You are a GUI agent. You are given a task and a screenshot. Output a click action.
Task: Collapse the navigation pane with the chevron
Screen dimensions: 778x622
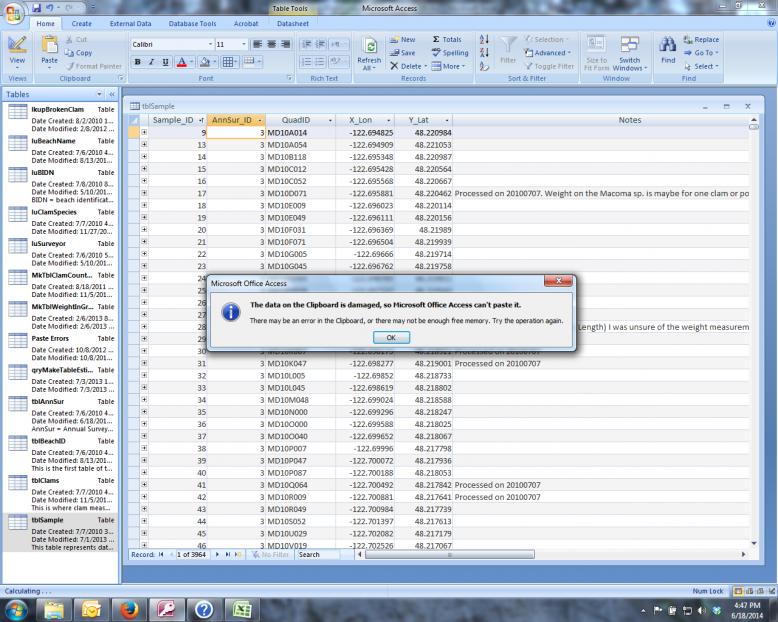tap(112, 94)
